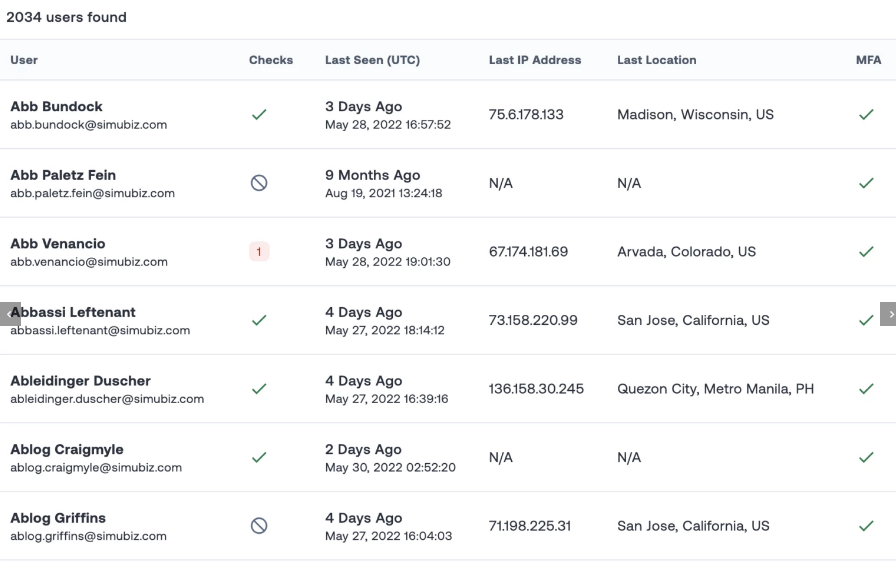Viewport: 896px width, 569px height.
Task: Click Abb Bundock's passed checks checkmark icon
Action: click(259, 115)
